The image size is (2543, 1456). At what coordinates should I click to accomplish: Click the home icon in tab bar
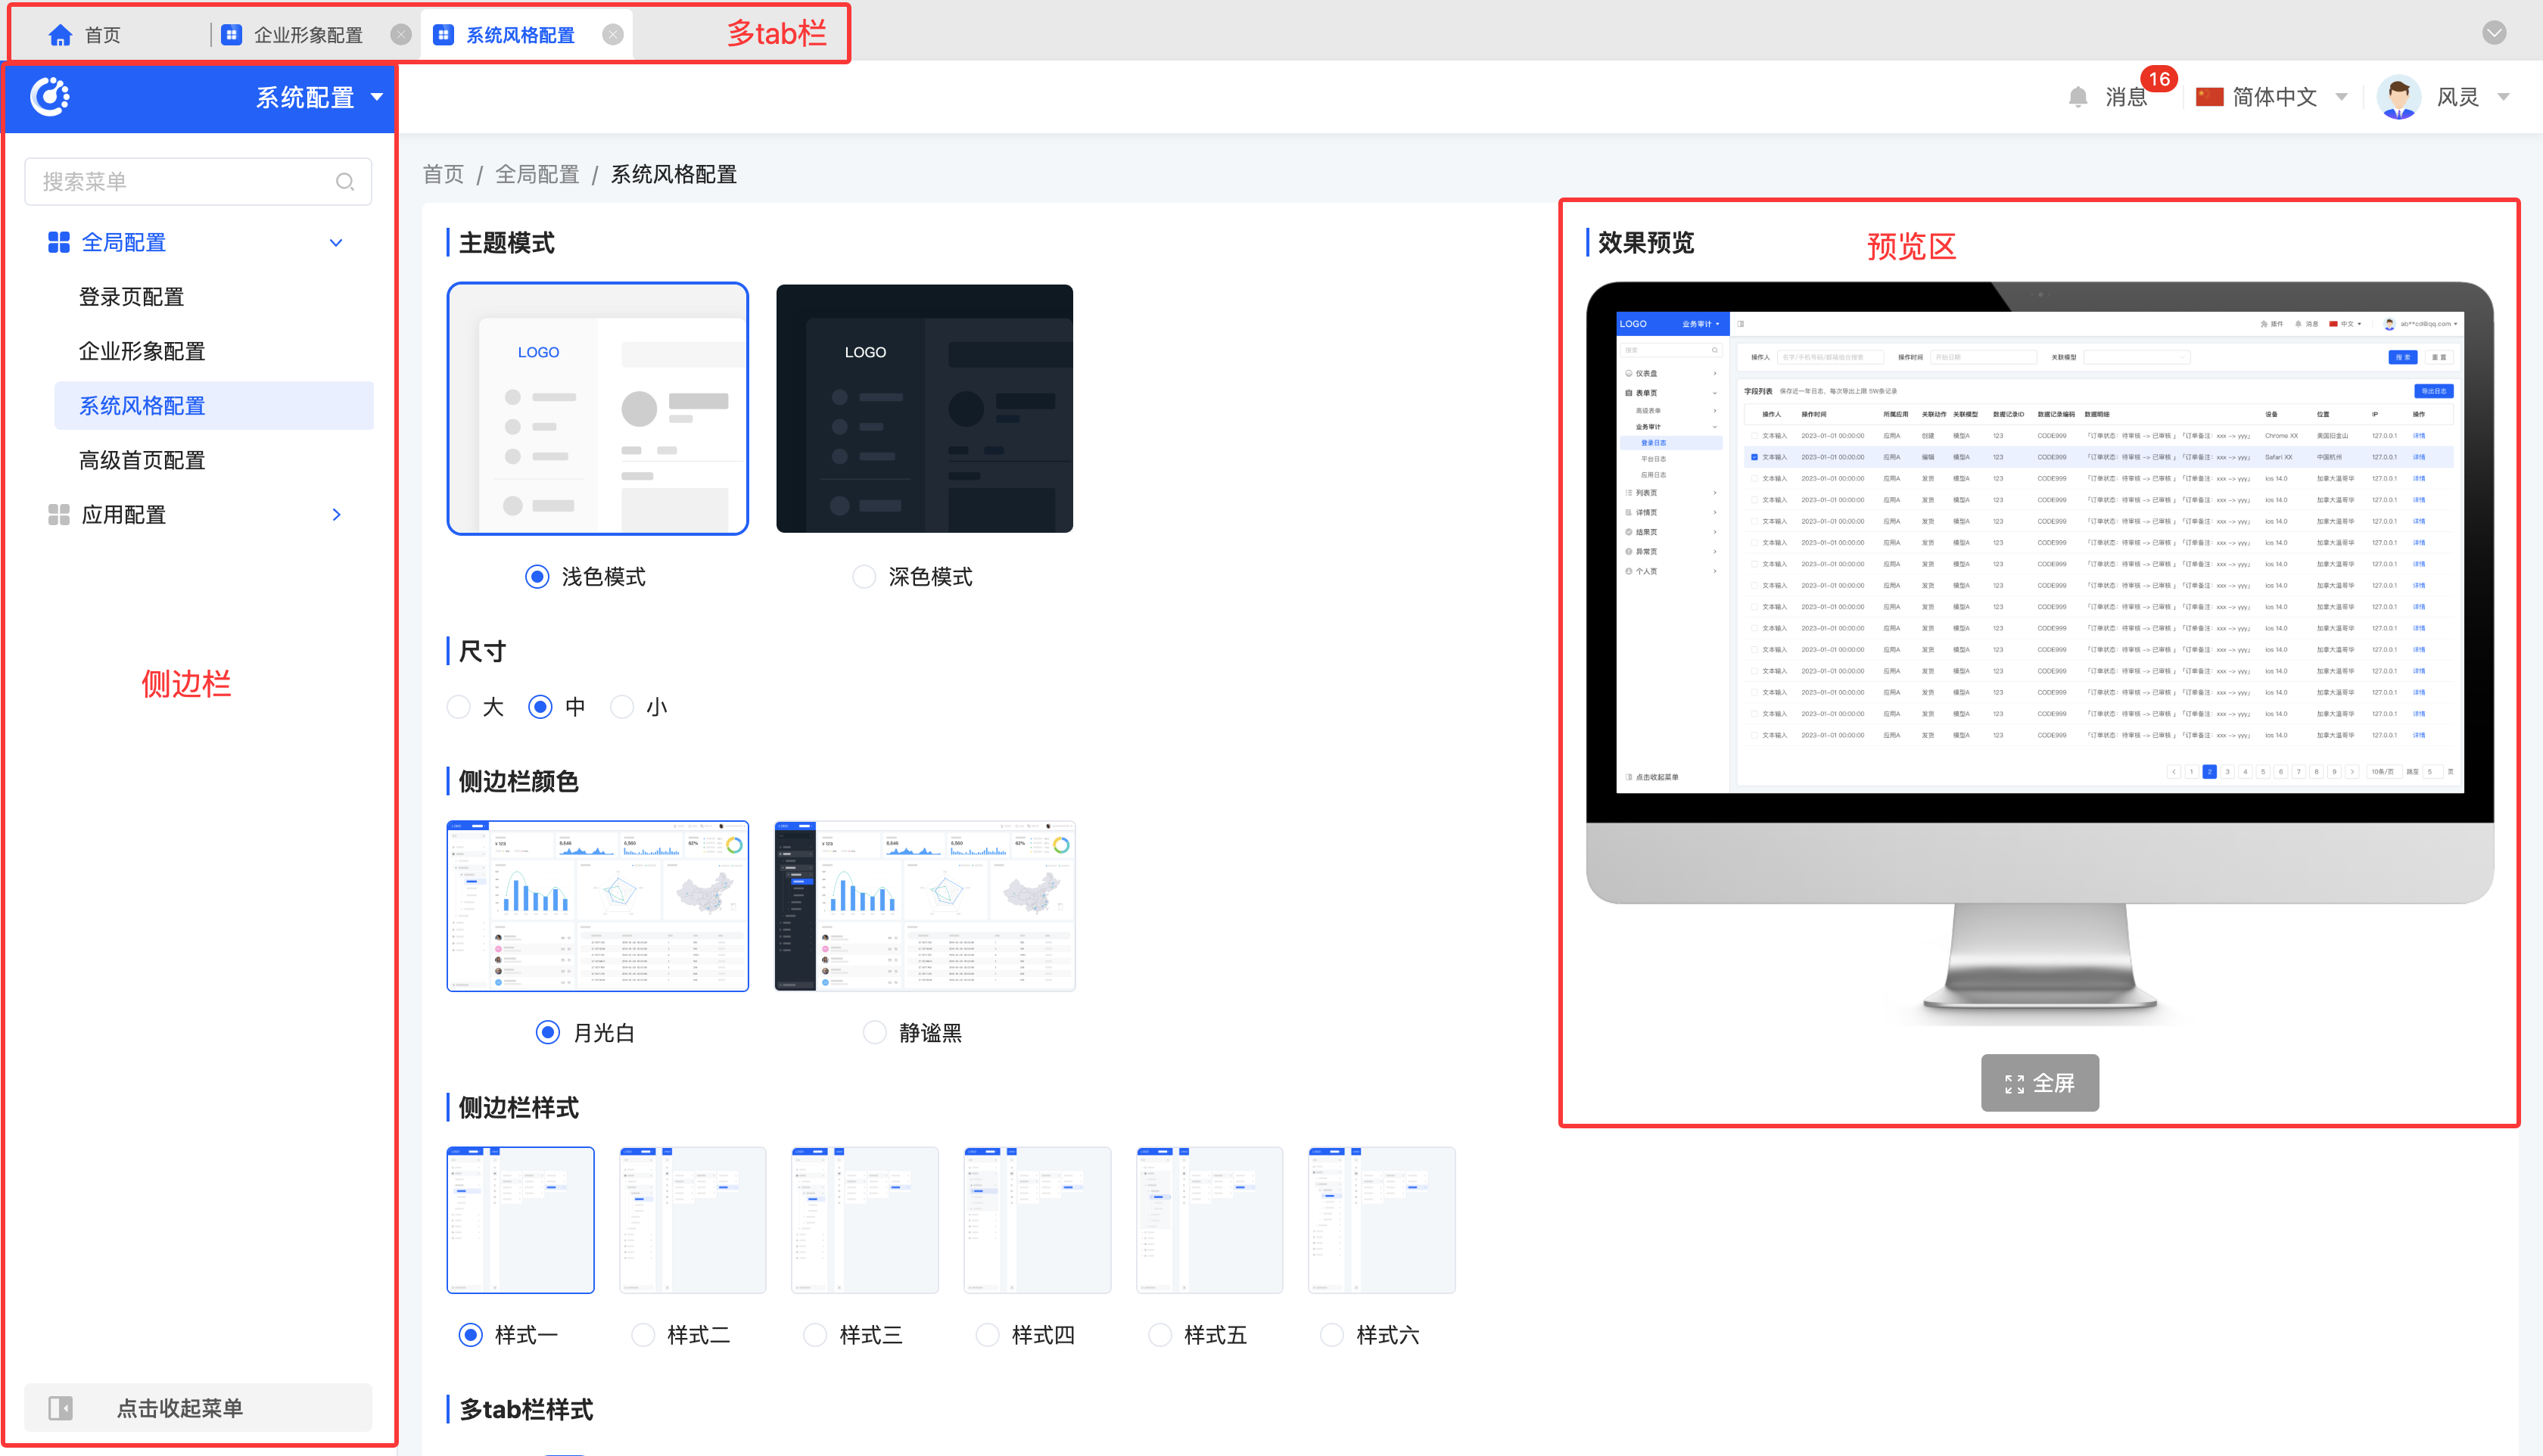pos(60,35)
